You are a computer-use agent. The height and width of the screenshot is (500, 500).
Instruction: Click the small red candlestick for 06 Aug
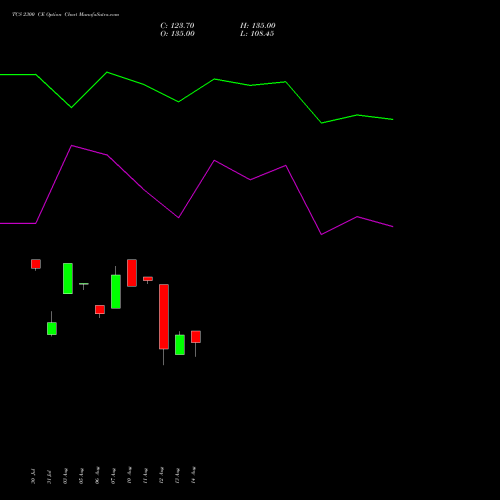[x=100, y=310]
